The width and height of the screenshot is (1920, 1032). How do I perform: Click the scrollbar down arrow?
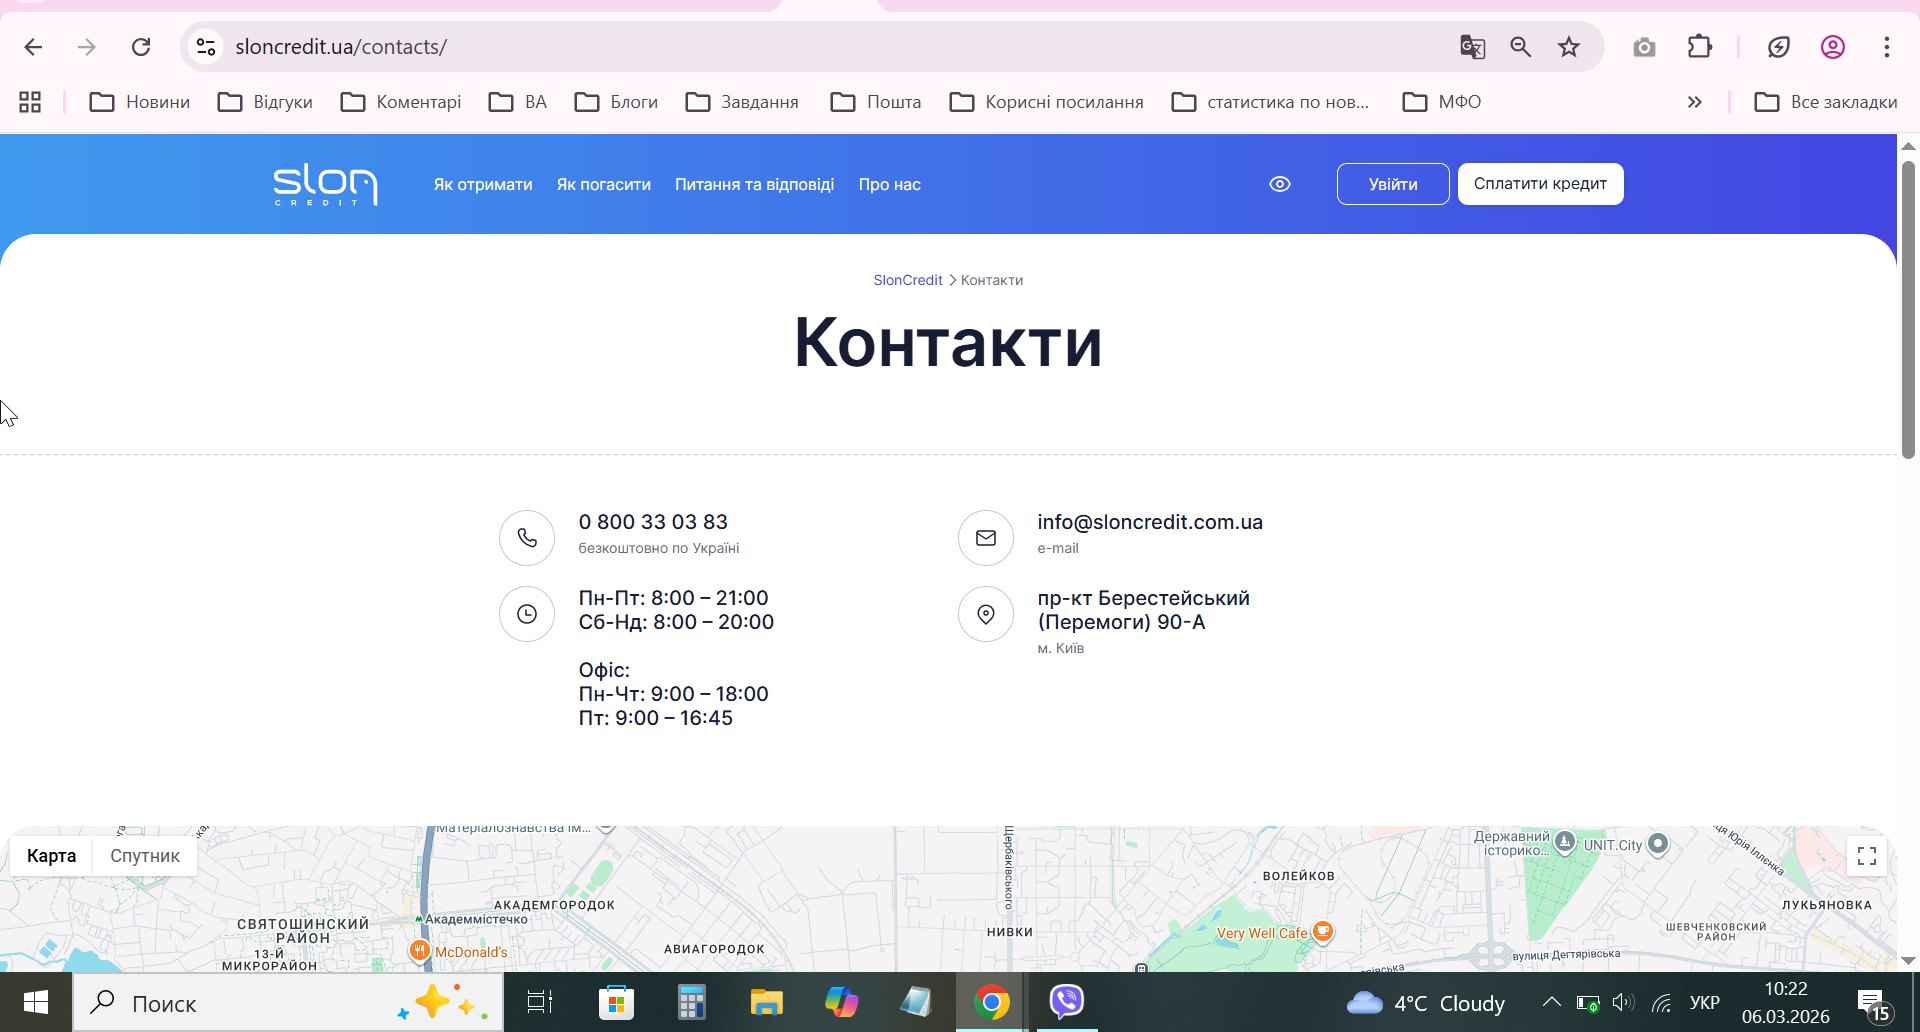[x=1908, y=960]
